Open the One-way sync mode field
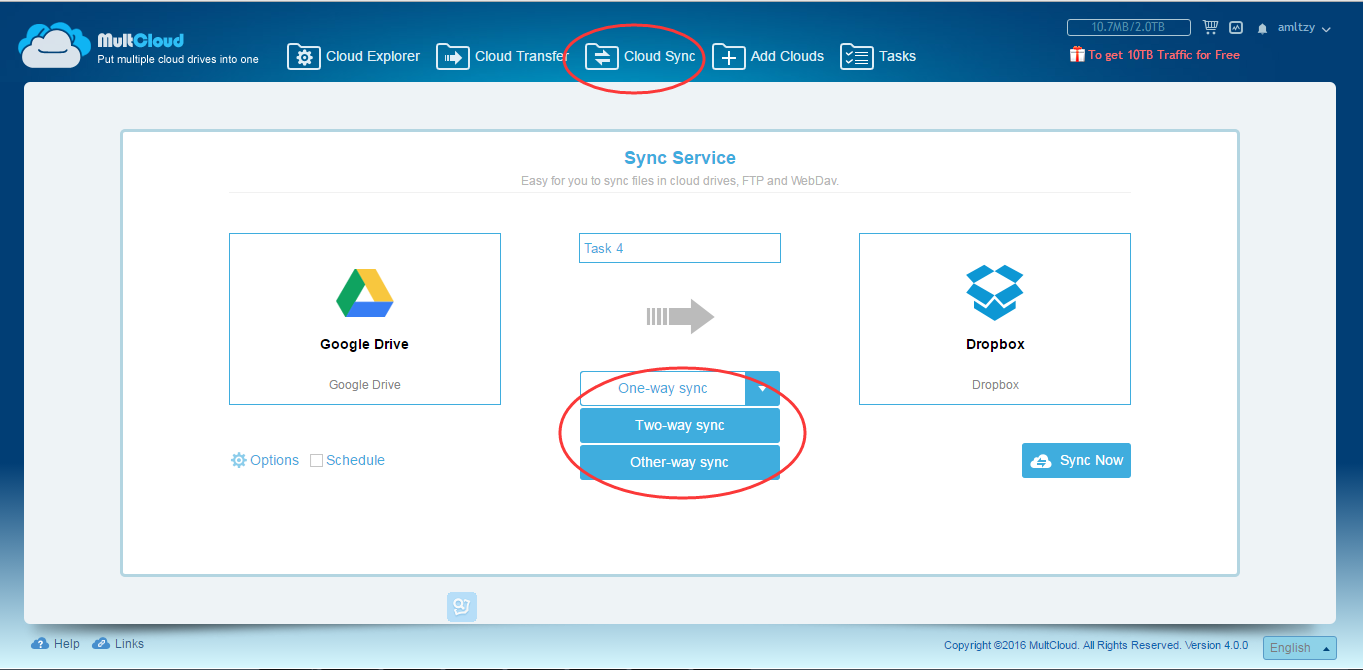The height and width of the screenshot is (670, 1363). [663, 388]
